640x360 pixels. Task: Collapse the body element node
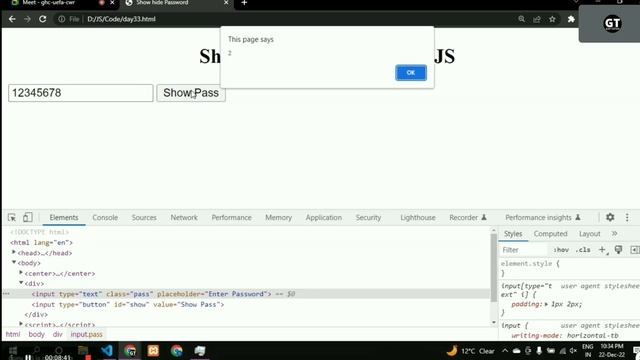14,262
